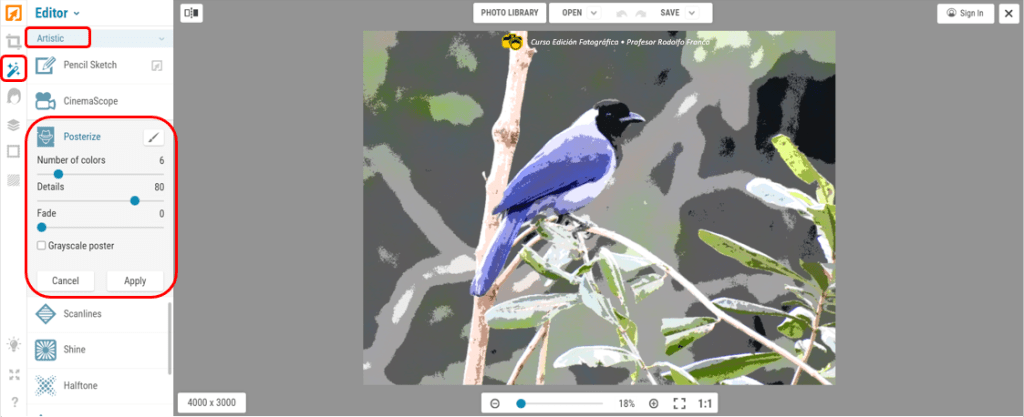Toggle the before/after compare view icon
The image size is (1024, 417).
pos(192,13)
